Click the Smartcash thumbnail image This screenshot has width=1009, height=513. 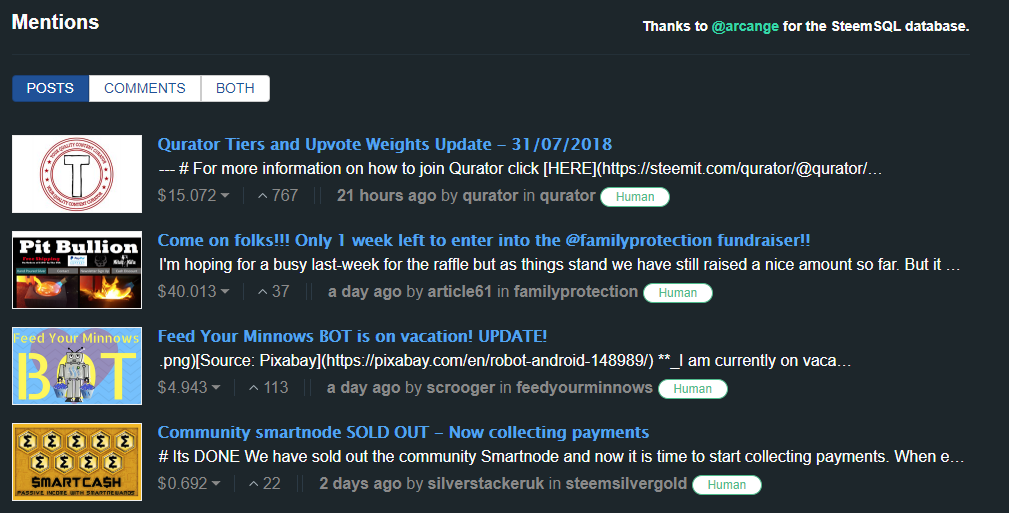pos(77,462)
